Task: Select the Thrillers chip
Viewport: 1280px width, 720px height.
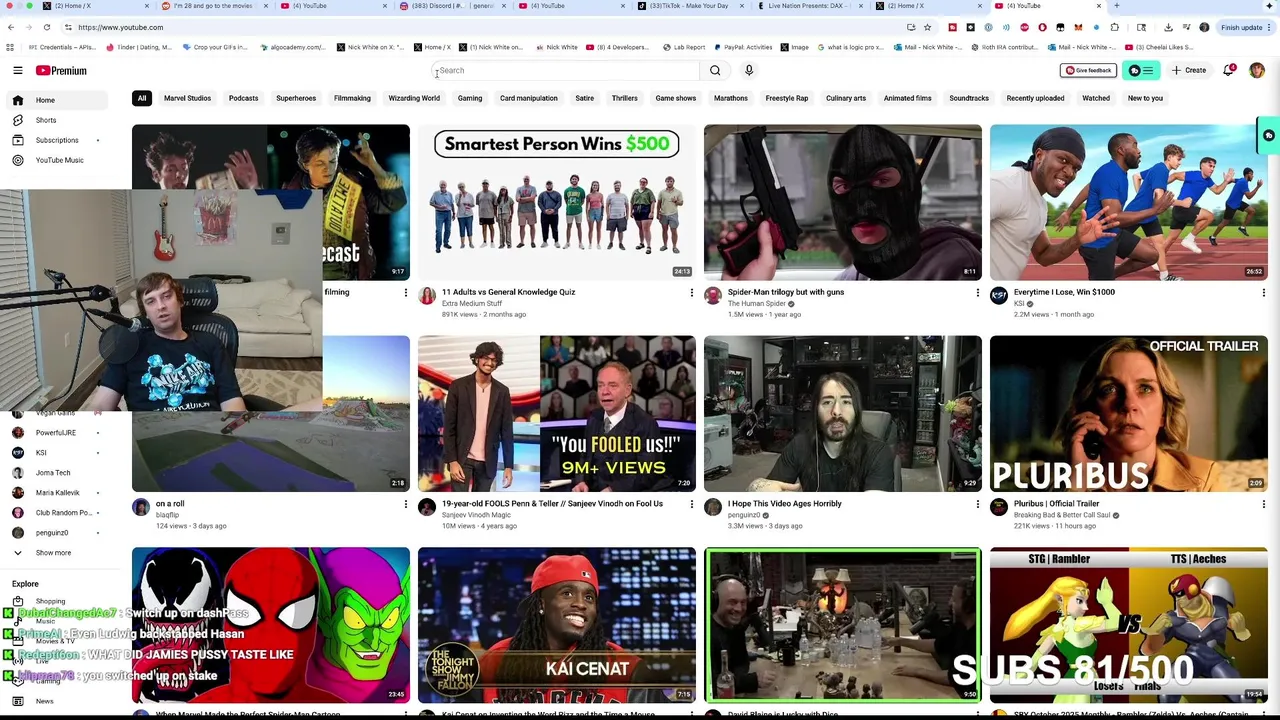Action: click(625, 98)
